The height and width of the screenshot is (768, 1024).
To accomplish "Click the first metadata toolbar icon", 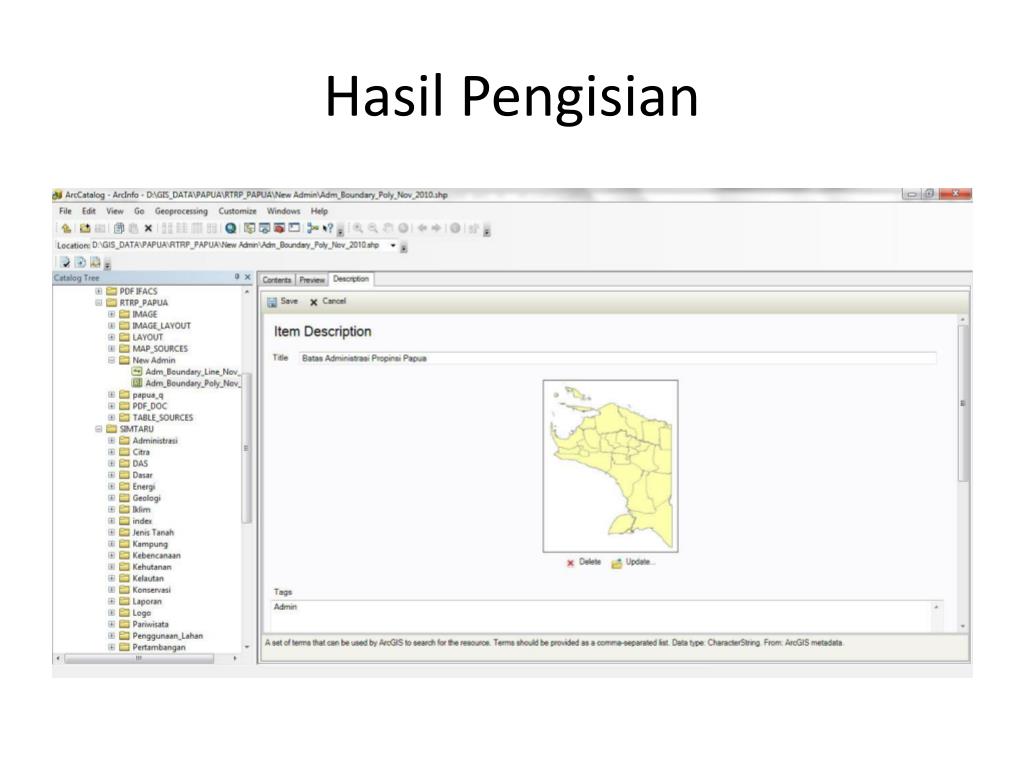I will tap(65, 263).
